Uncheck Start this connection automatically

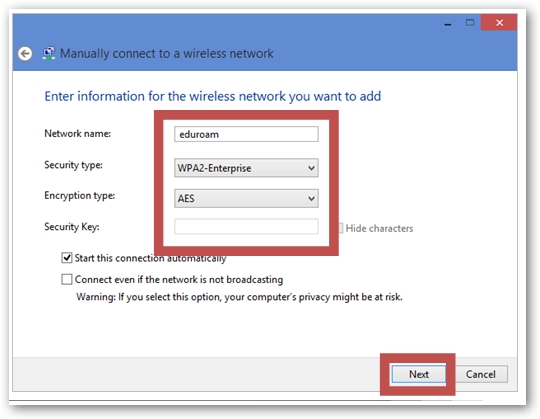[67, 258]
